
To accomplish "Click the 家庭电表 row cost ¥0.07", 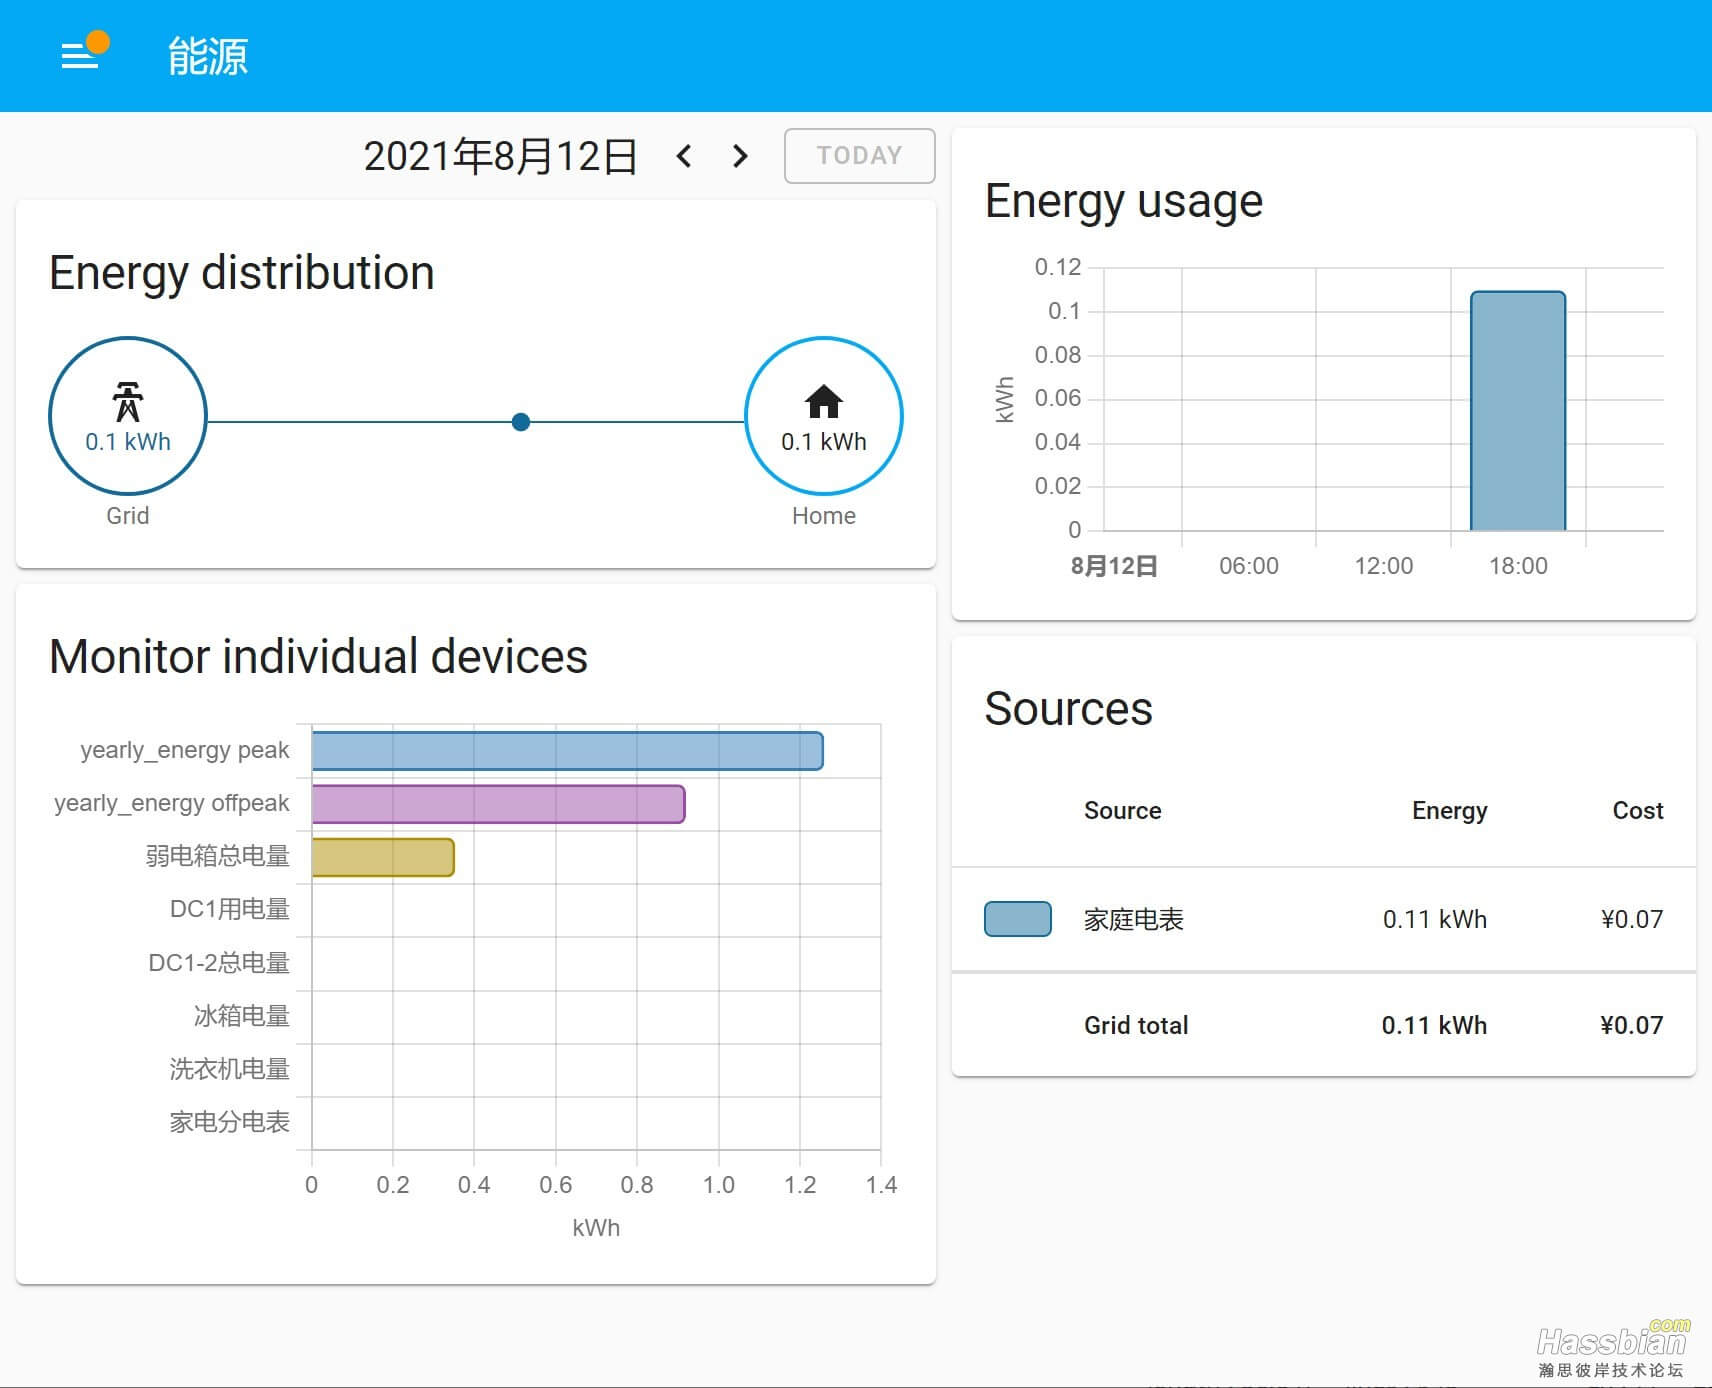I will click(1632, 919).
